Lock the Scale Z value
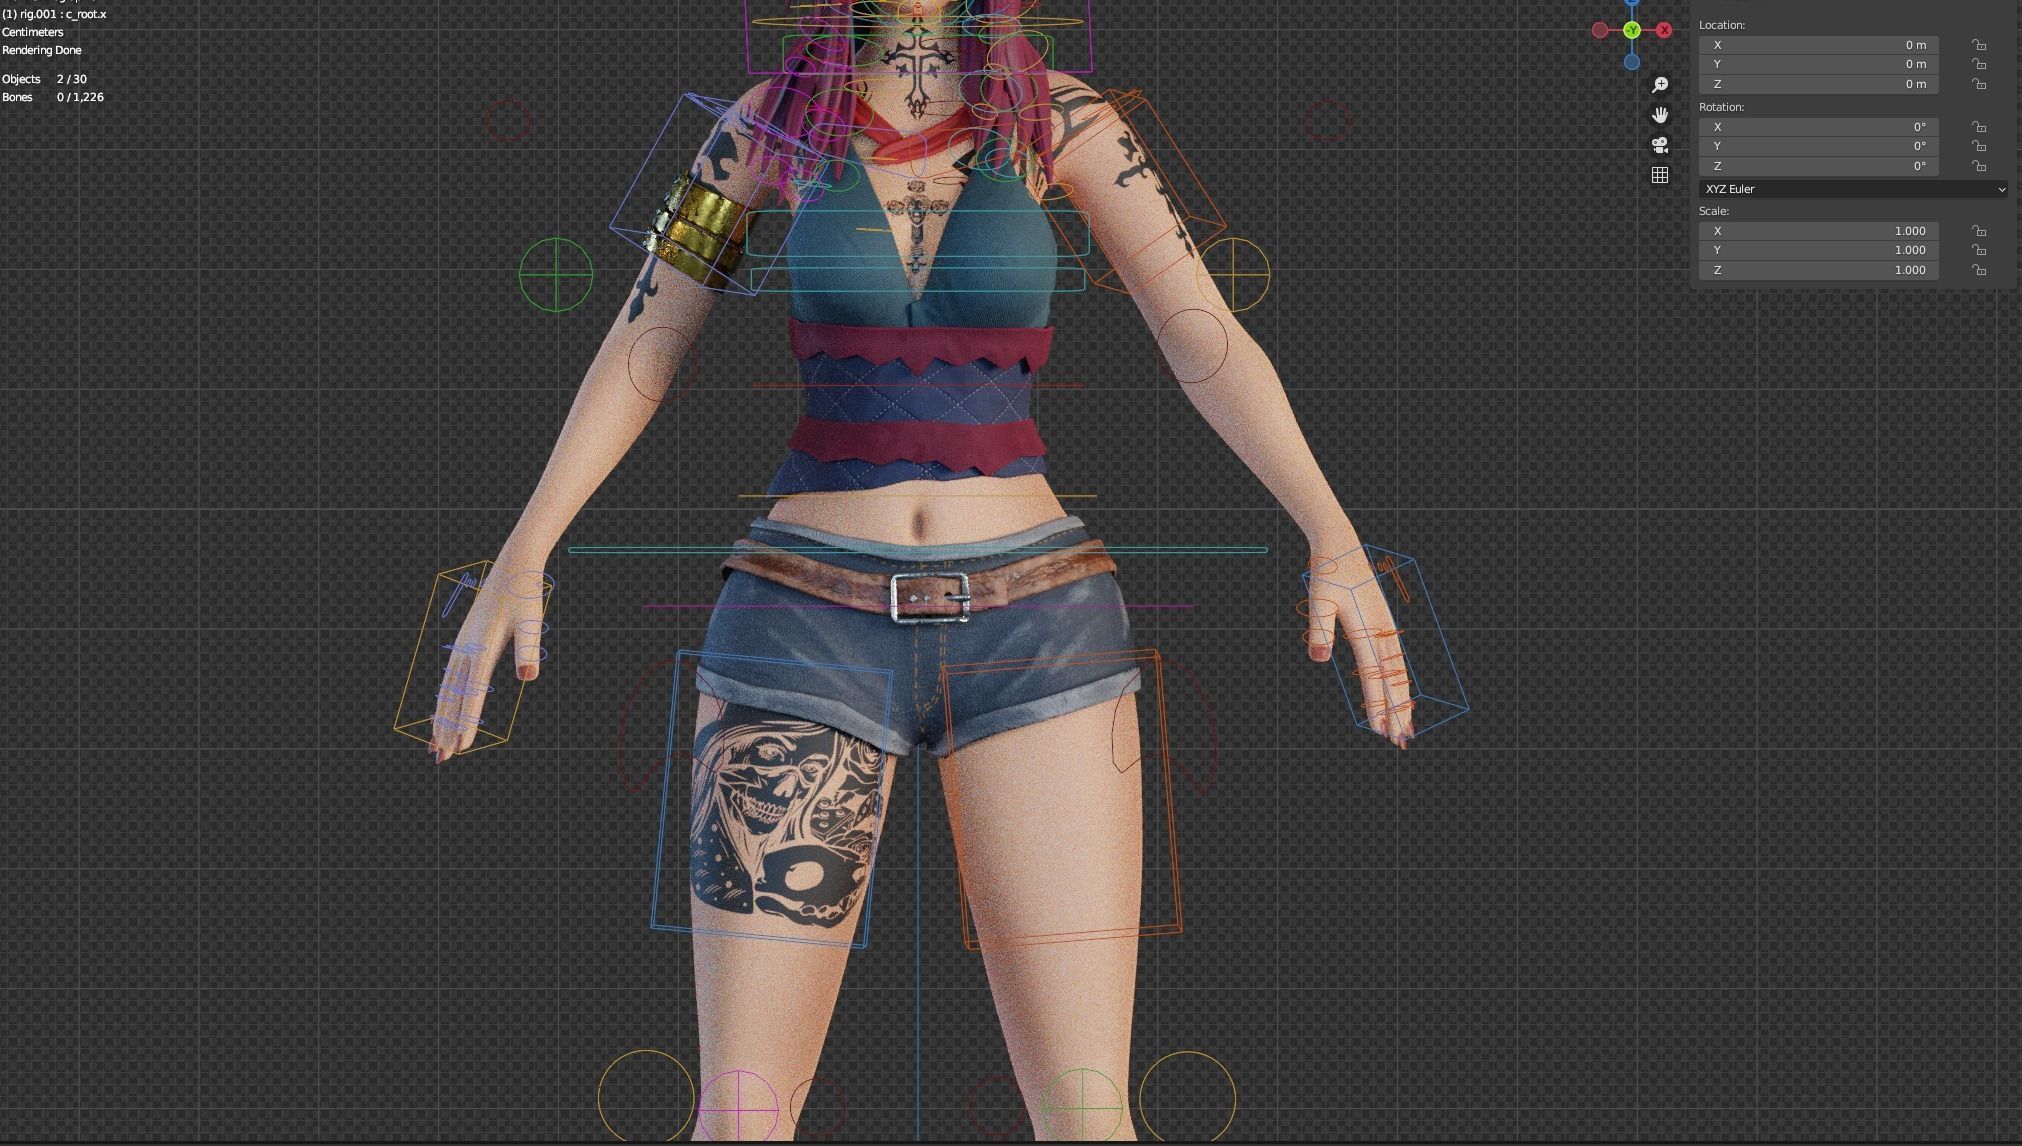This screenshot has width=2022, height=1146. pyautogui.click(x=1979, y=270)
